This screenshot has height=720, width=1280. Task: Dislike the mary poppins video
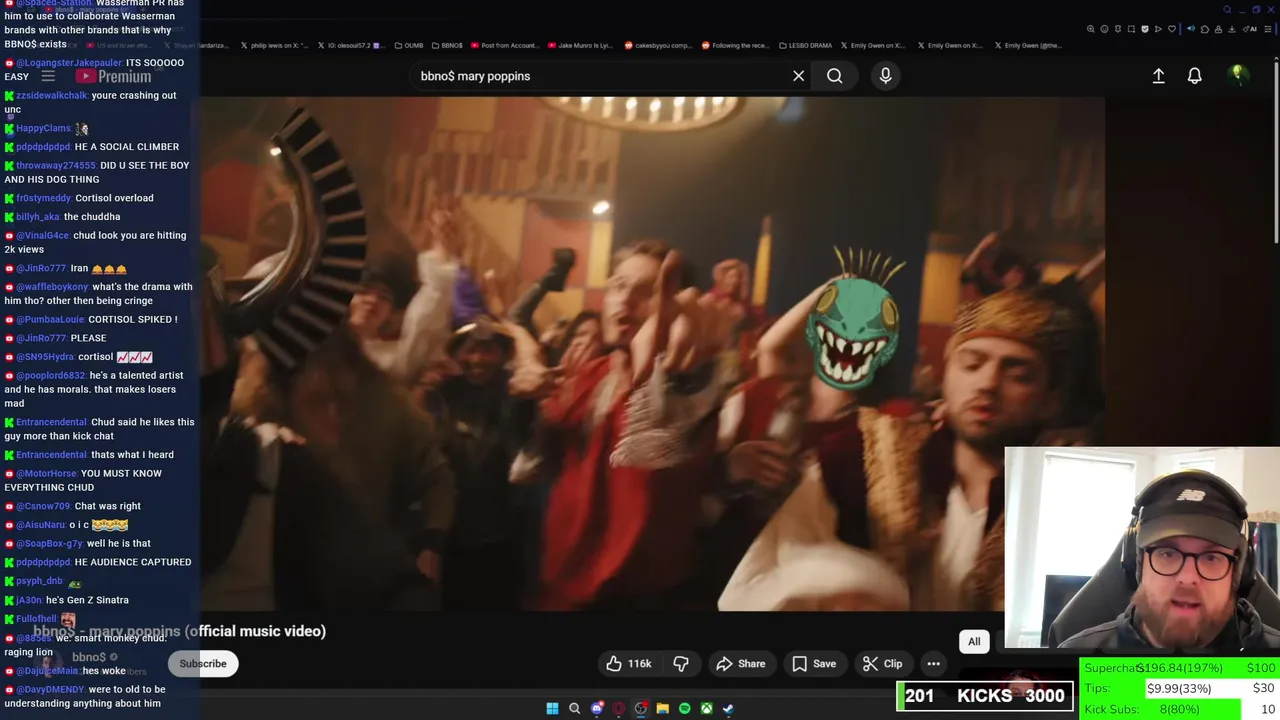tap(680, 663)
